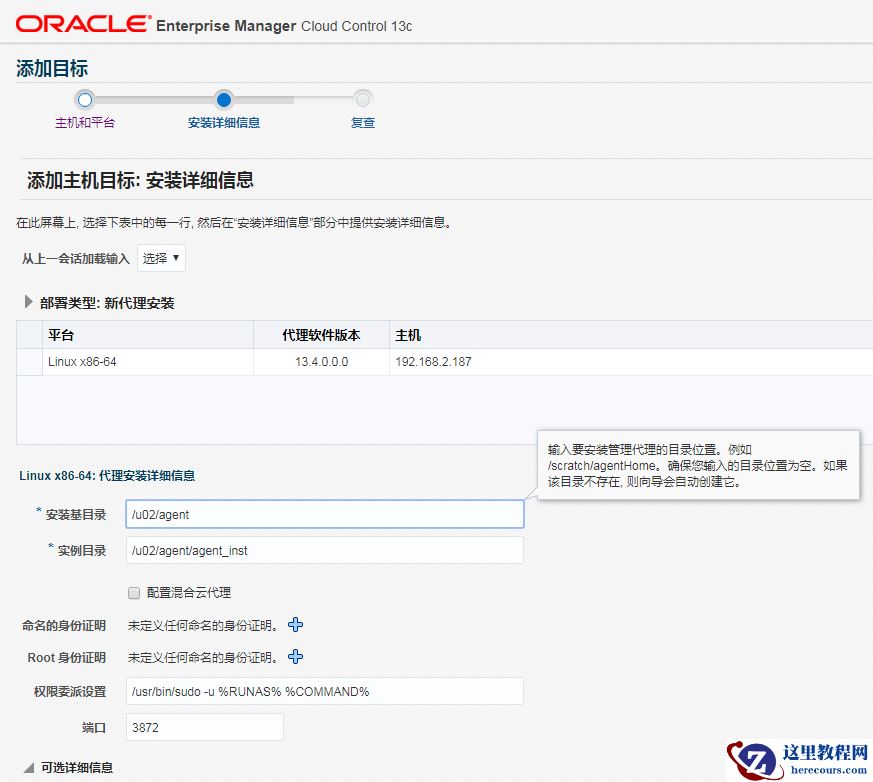
Task: Click the 主机和平台 step circle
Action: tap(85, 100)
